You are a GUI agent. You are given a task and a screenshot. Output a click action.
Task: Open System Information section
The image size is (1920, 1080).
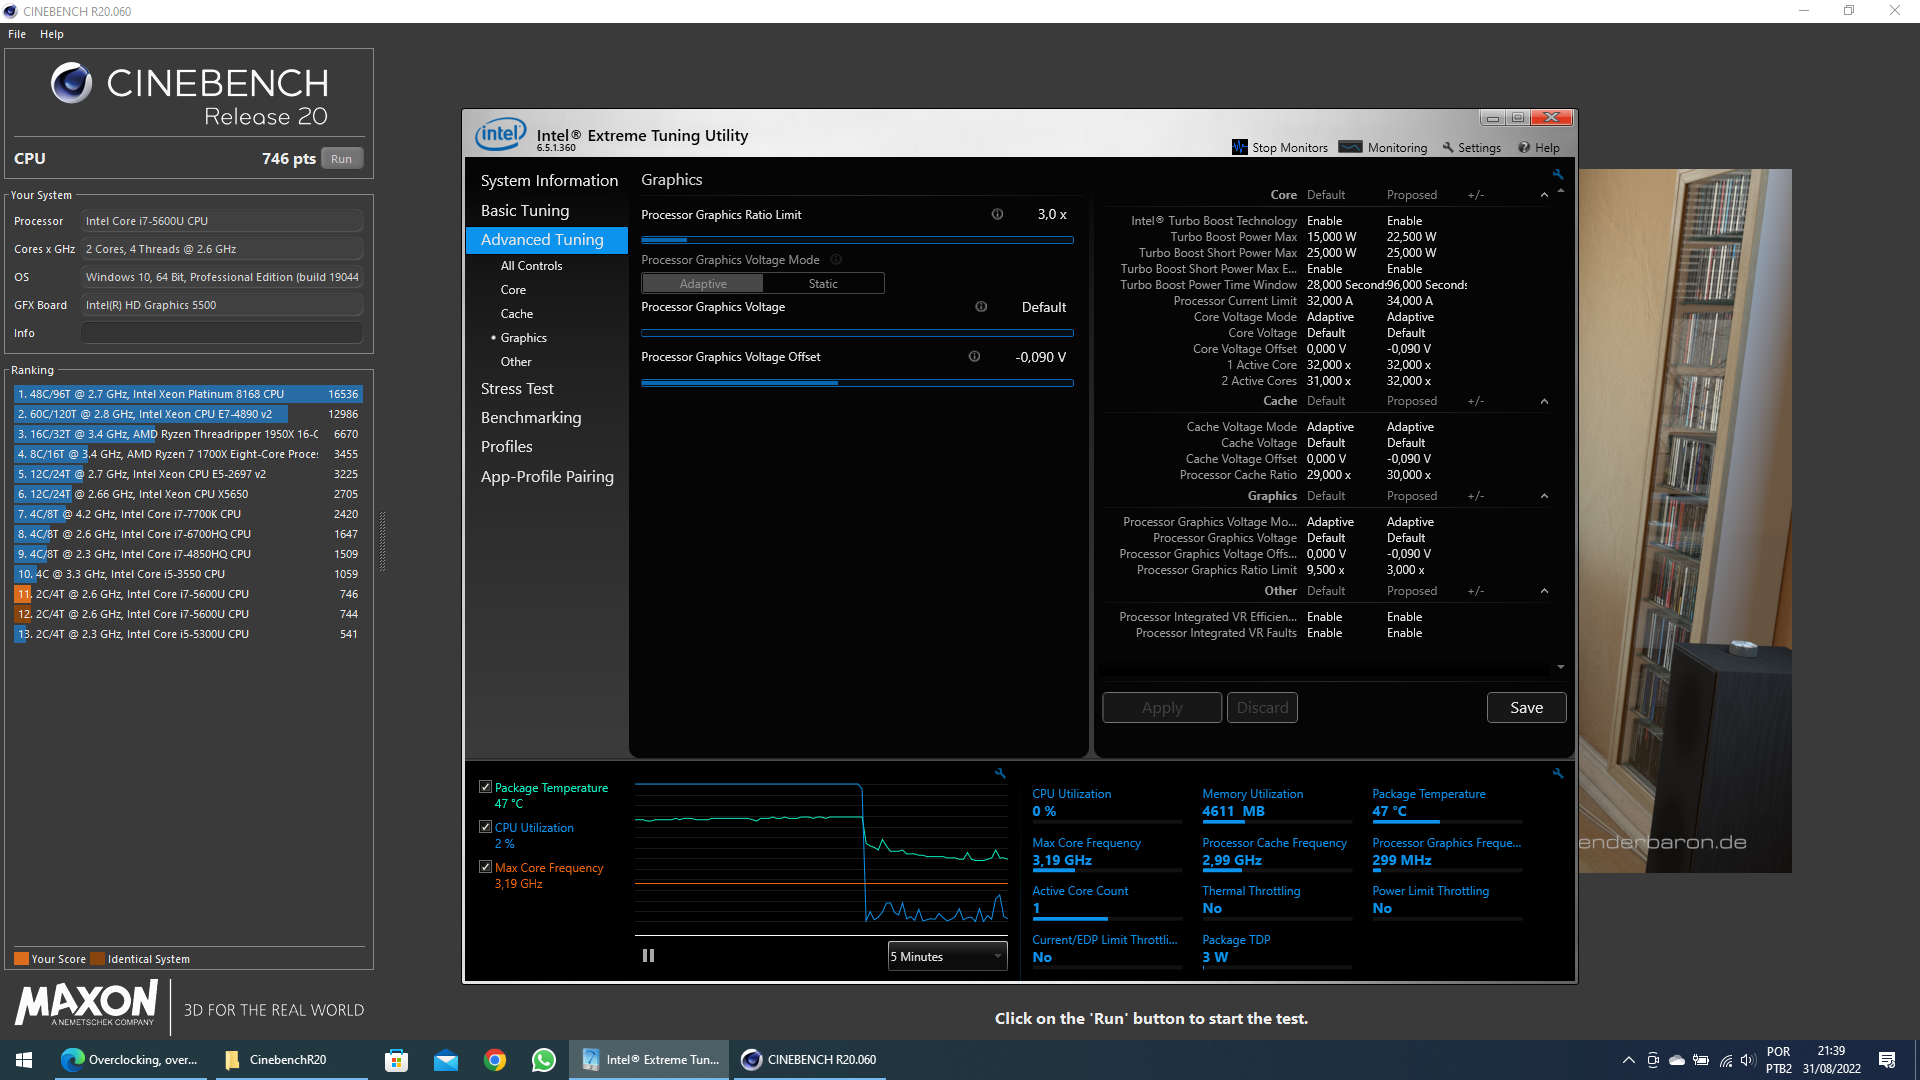[549, 181]
